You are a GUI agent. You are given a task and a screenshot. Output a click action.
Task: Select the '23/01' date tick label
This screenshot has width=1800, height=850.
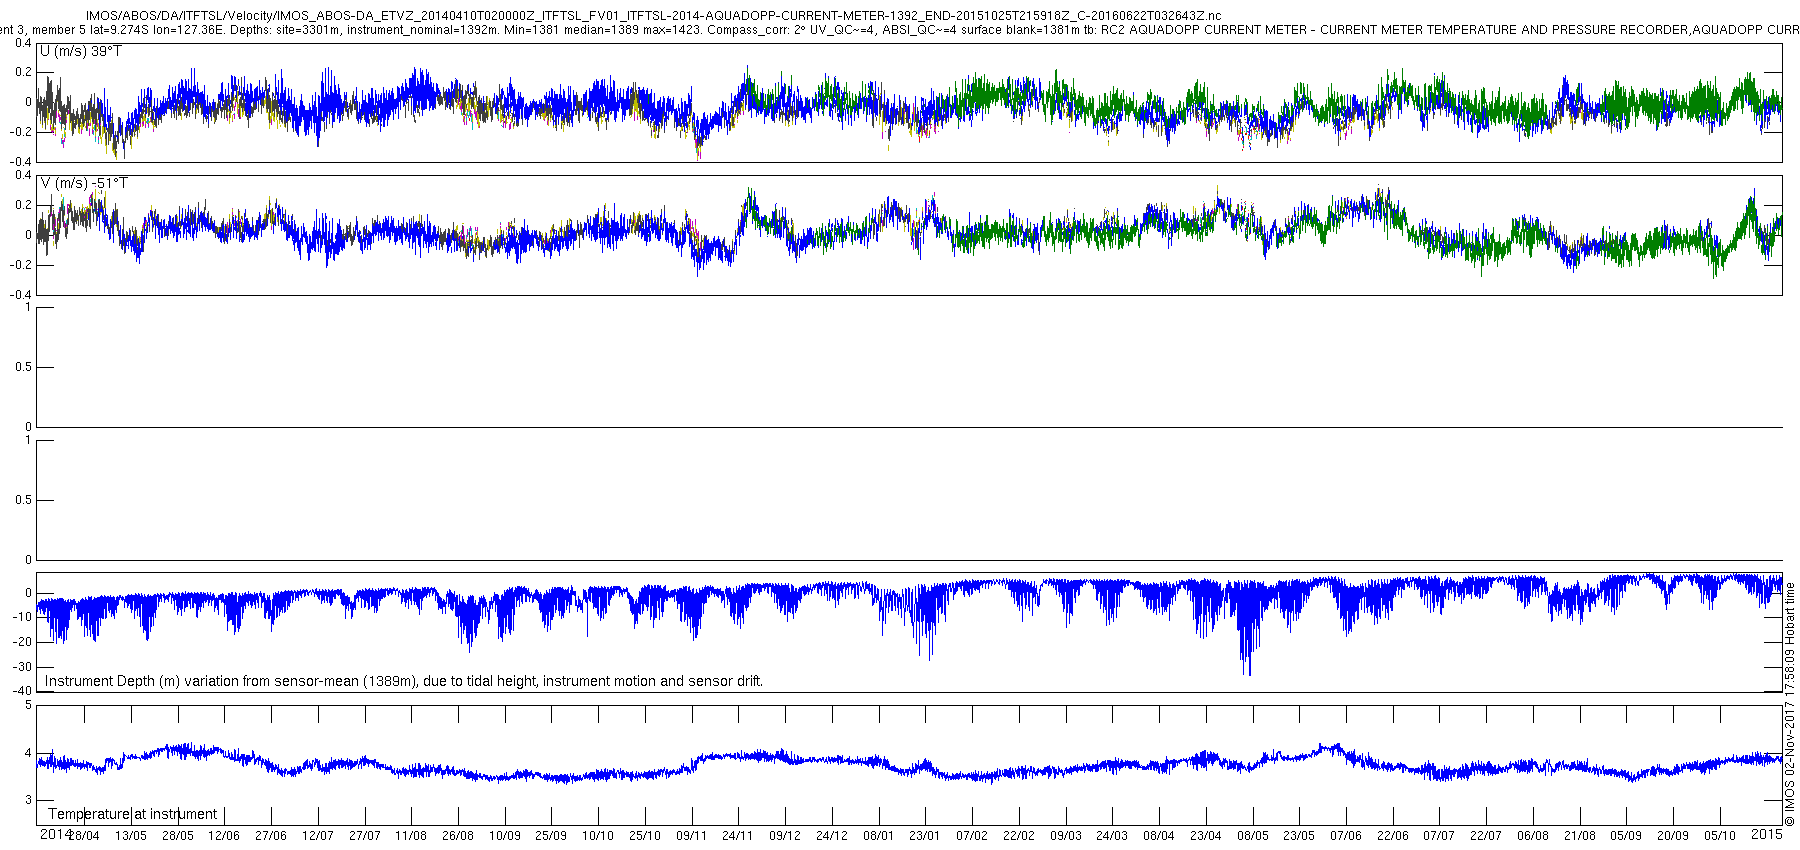pyautogui.click(x=925, y=836)
